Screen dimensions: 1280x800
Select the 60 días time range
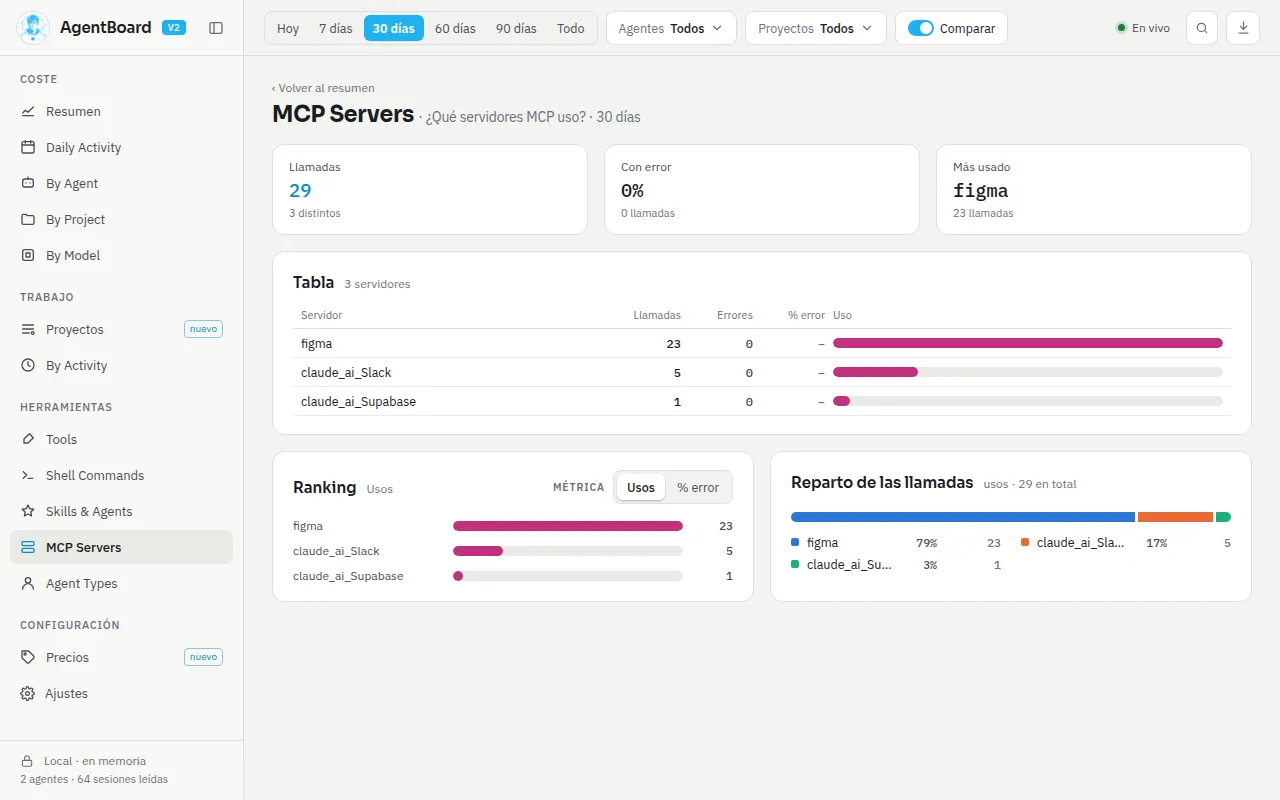(x=455, y=28)
